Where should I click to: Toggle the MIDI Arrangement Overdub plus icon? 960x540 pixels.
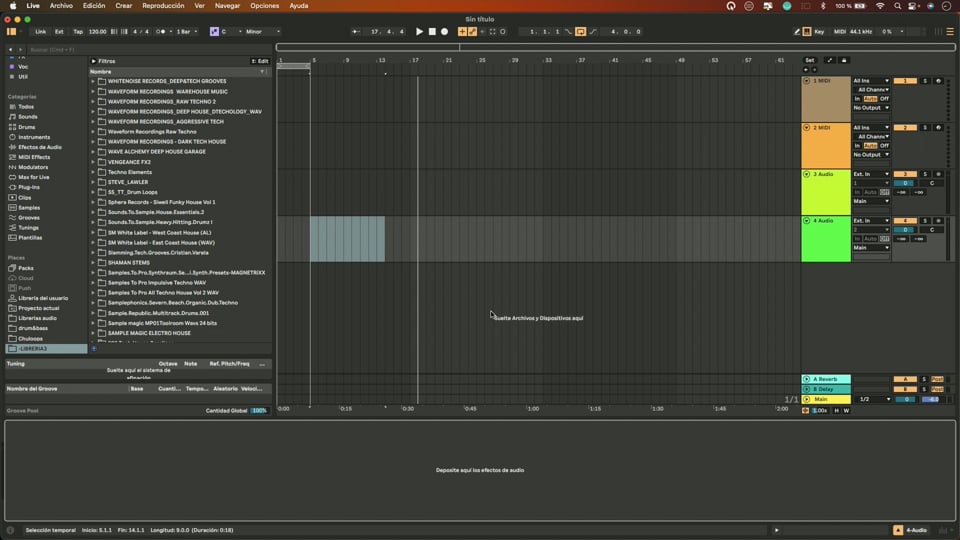pyautogui.click(x=462, y=31)
